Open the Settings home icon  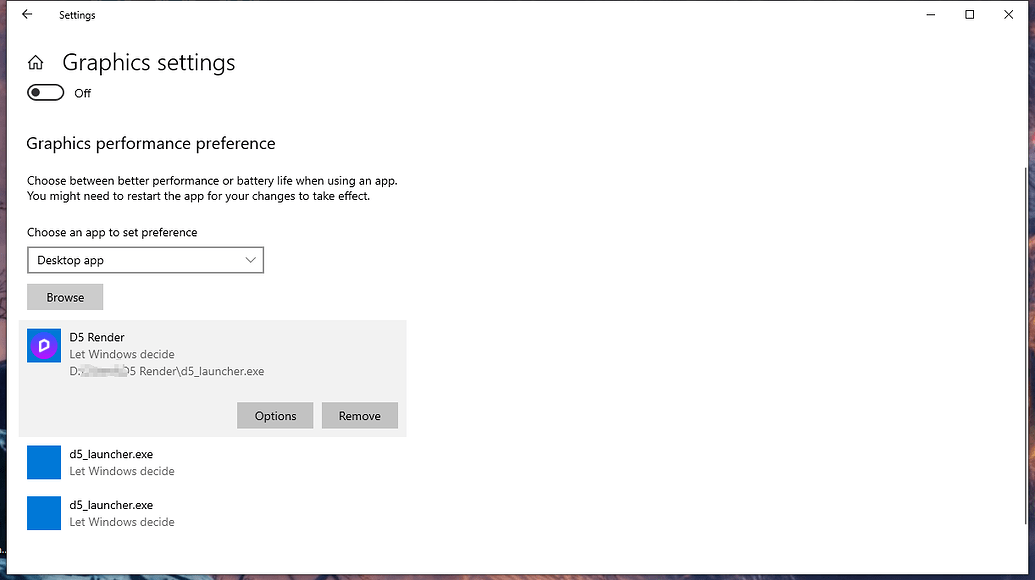tap(36, 63)
